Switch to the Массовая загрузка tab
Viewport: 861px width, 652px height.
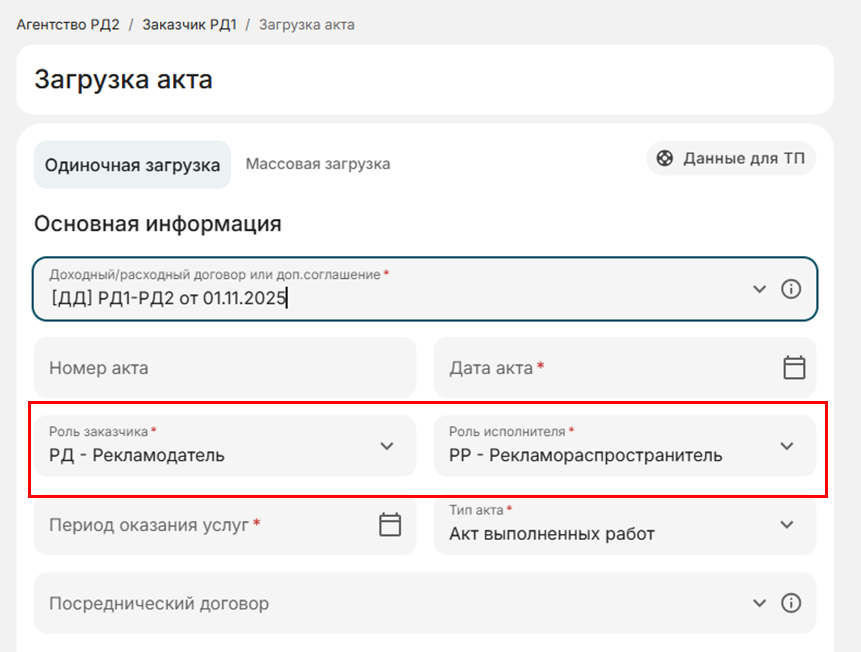click(x=318, y=164)
